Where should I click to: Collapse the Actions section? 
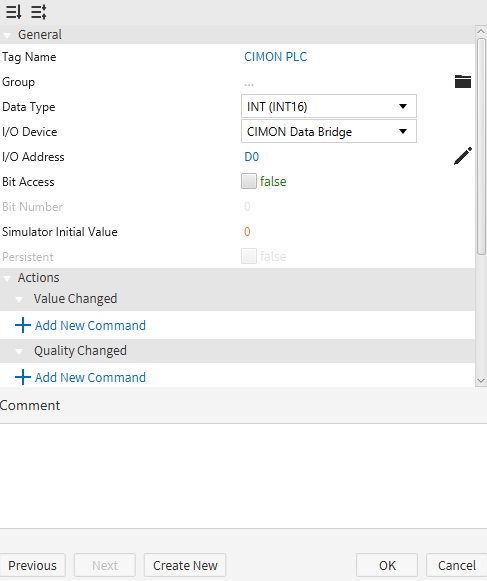(7, 279)
